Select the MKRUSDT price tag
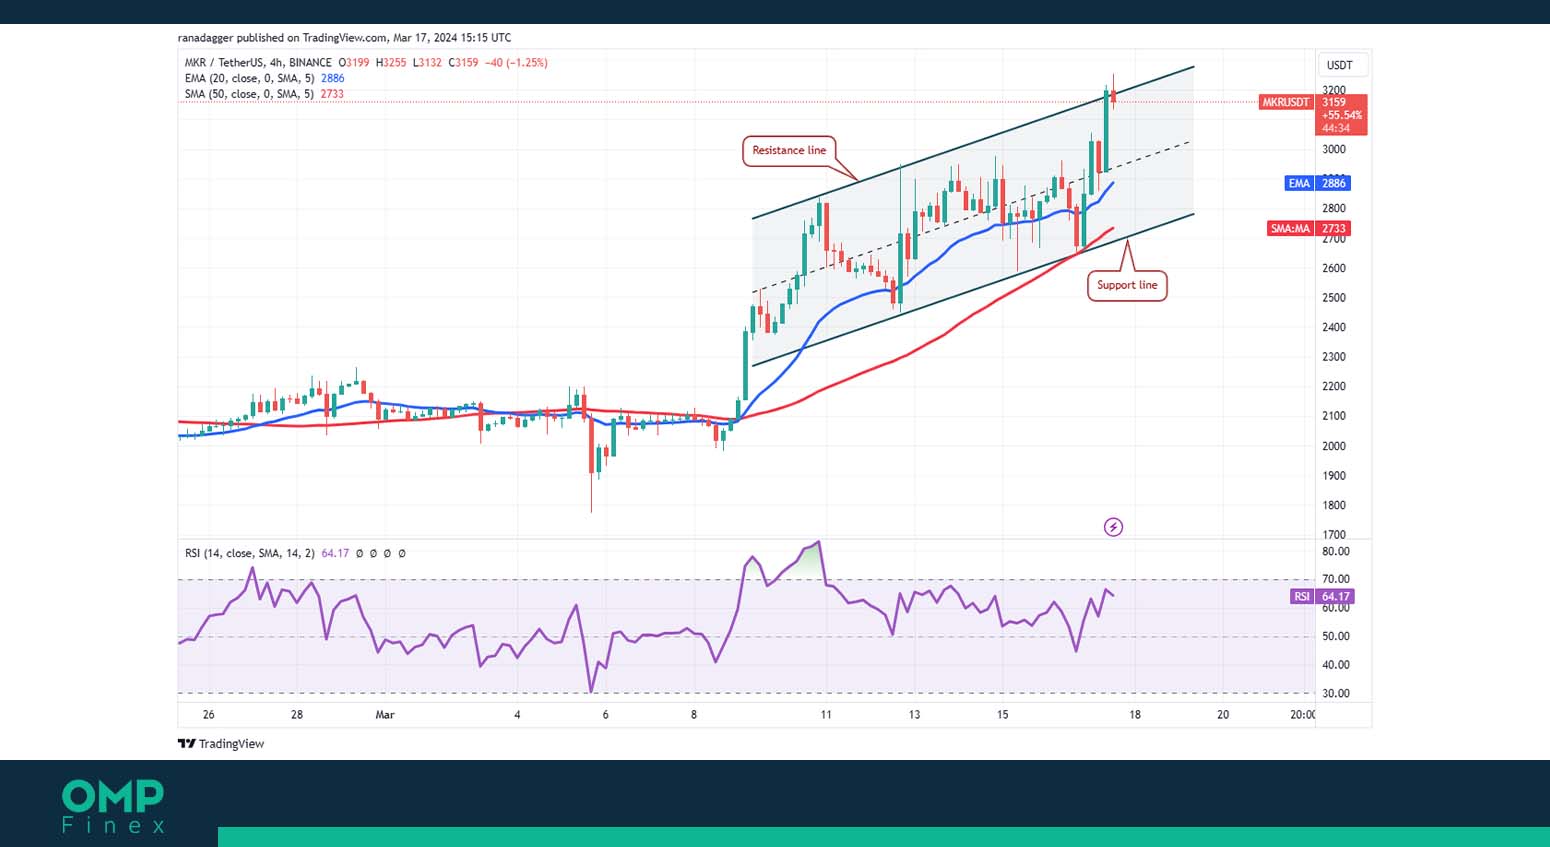The width and height of the screenshot is (1550, 847). 1285,102
